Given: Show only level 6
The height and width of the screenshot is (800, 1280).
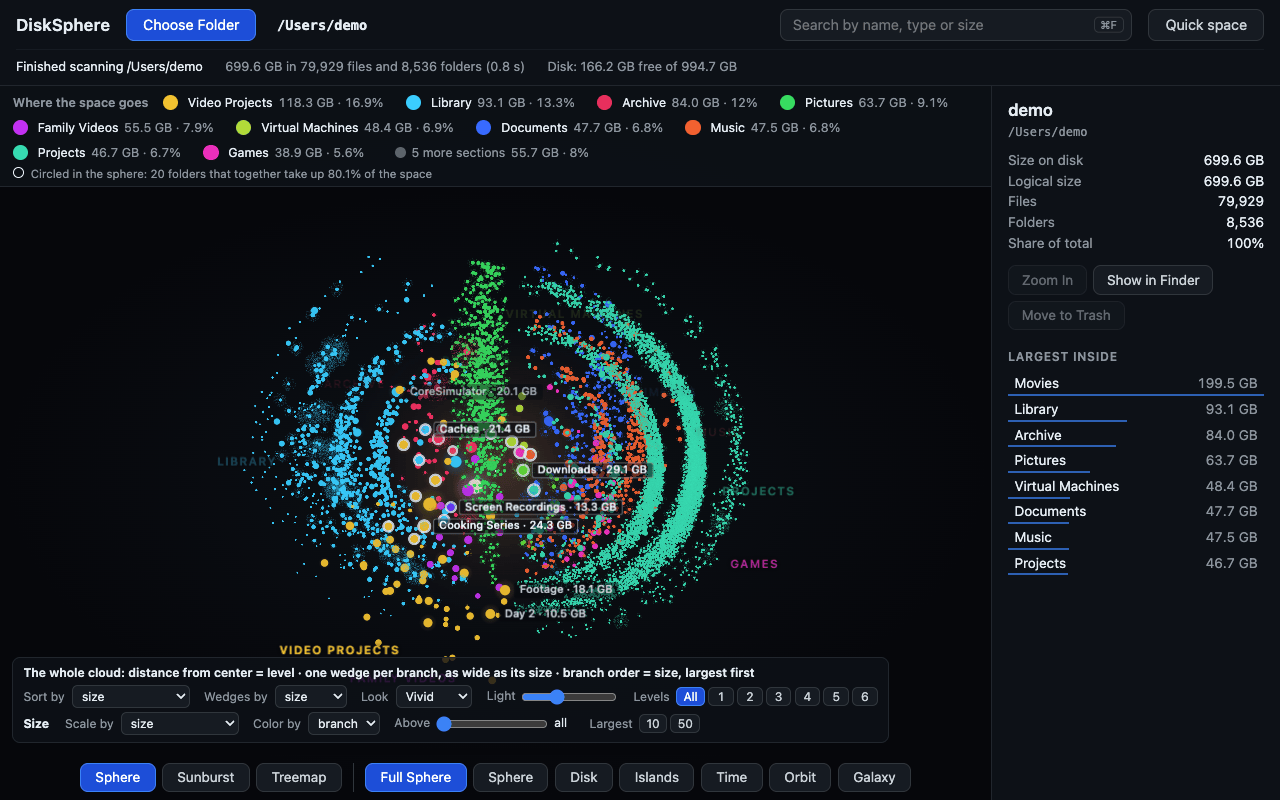Looking at the screenshot, I should point(865,697).
